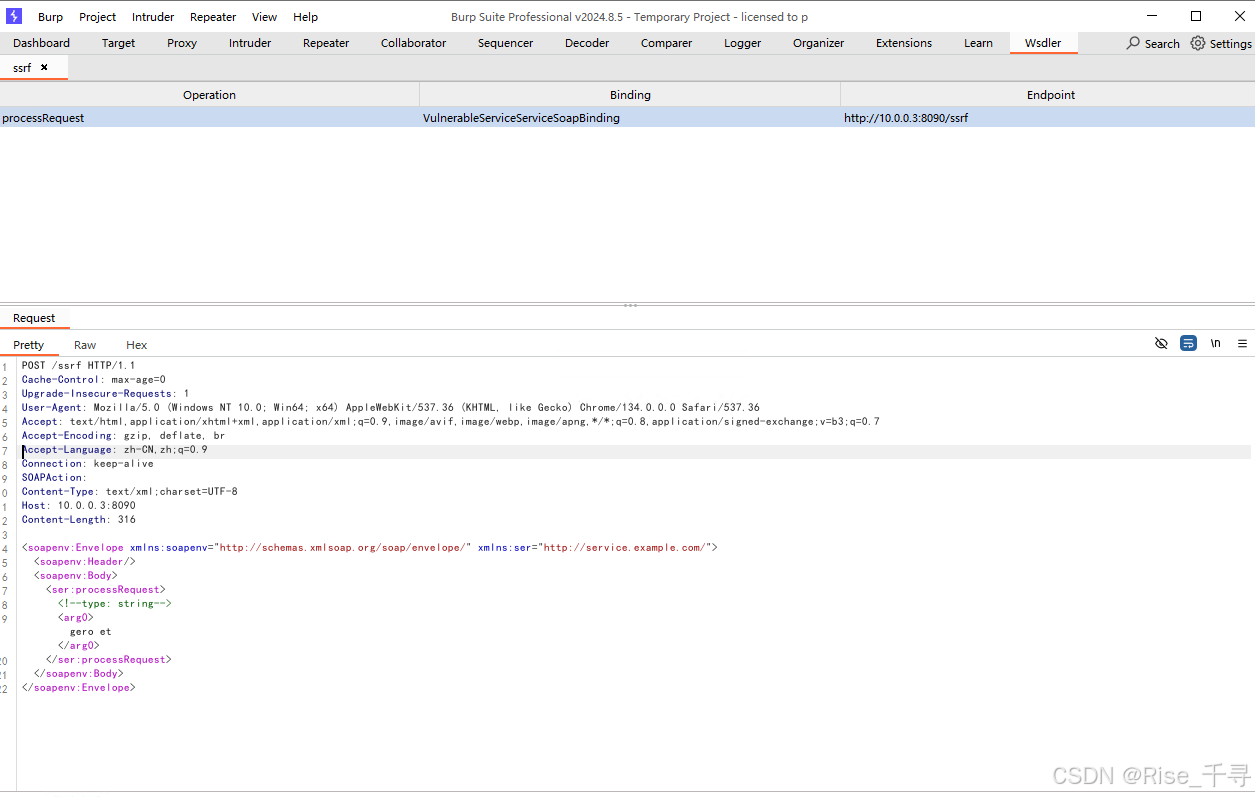
Task: Click the Content-Type header line
Action: 130,492
